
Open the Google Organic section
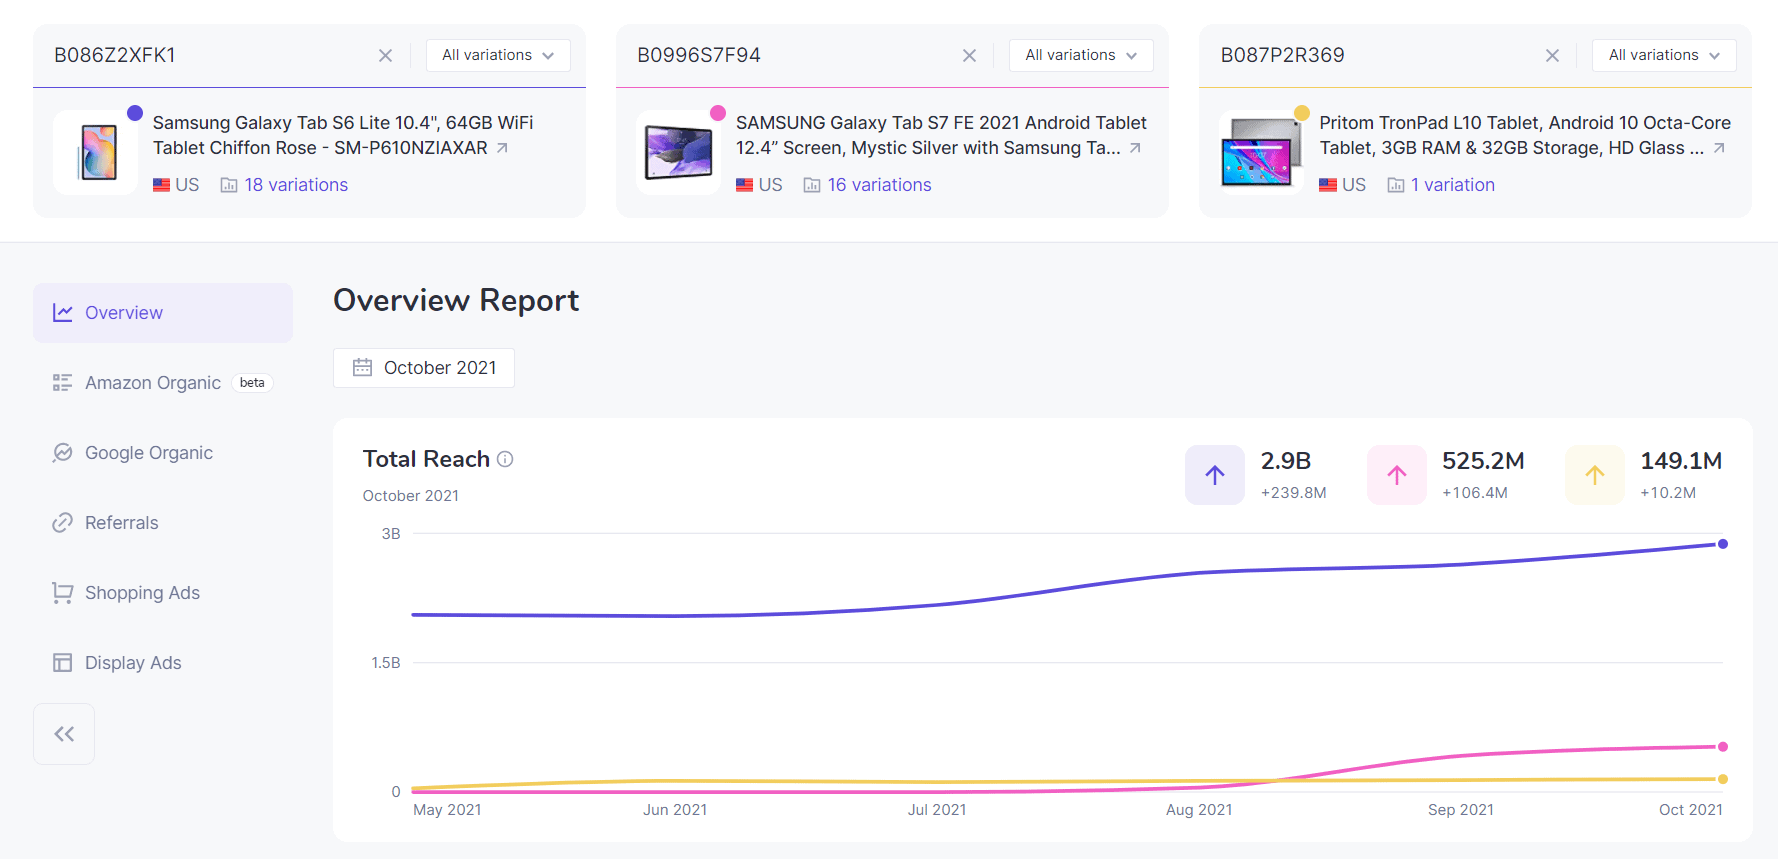click(x=163, y=453)
